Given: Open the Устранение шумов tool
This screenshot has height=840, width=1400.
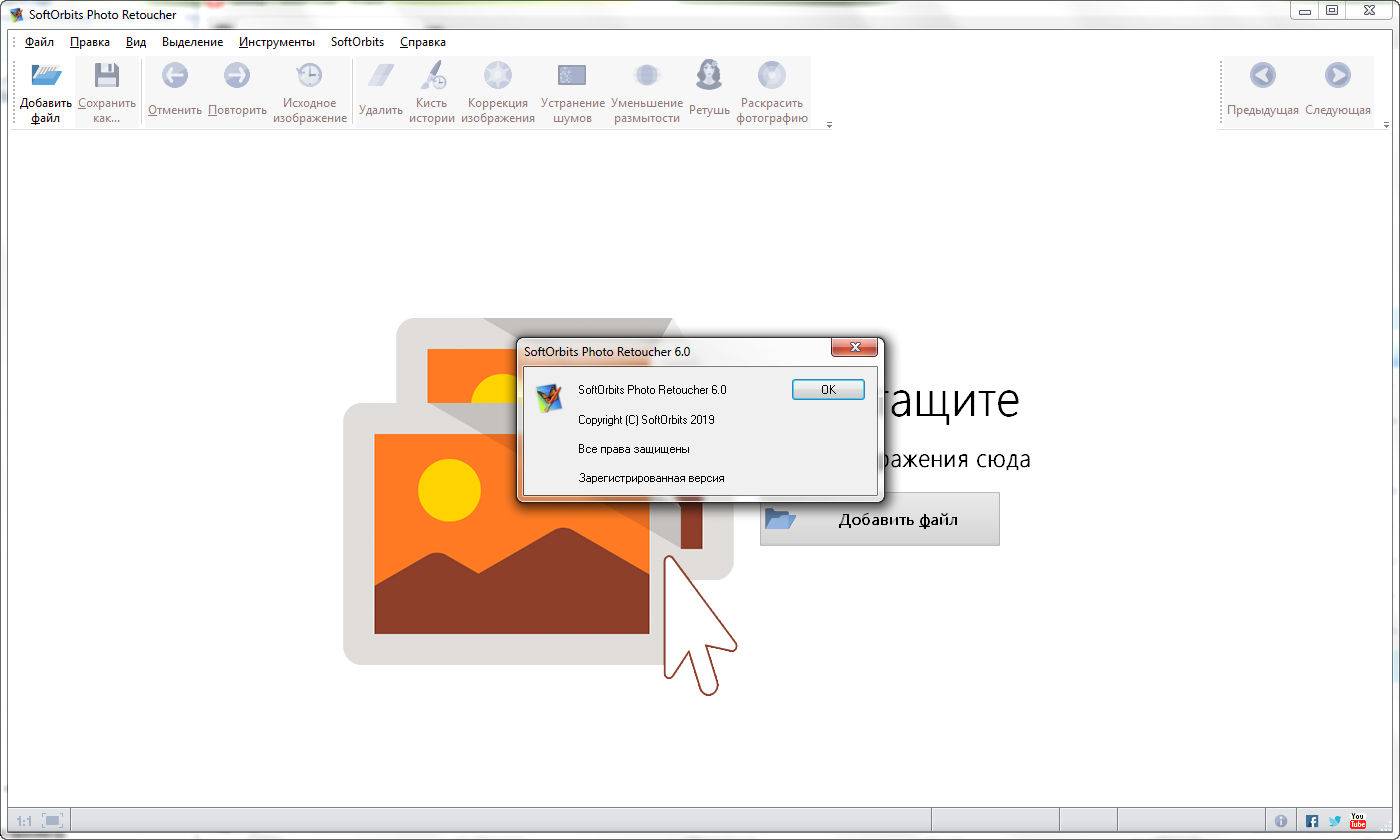Looking at the screenshot, I should pos(572,75).
